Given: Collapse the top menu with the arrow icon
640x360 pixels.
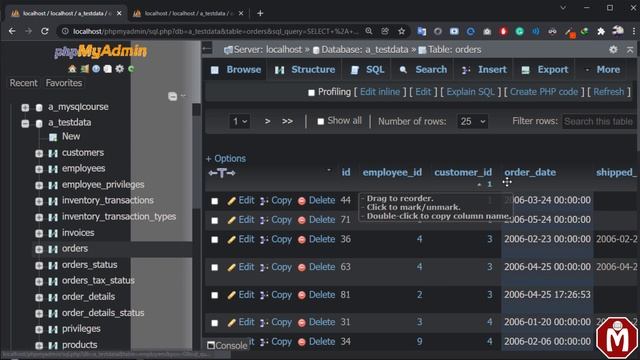Looking at the screenshot, I should [x=630, y=49].
